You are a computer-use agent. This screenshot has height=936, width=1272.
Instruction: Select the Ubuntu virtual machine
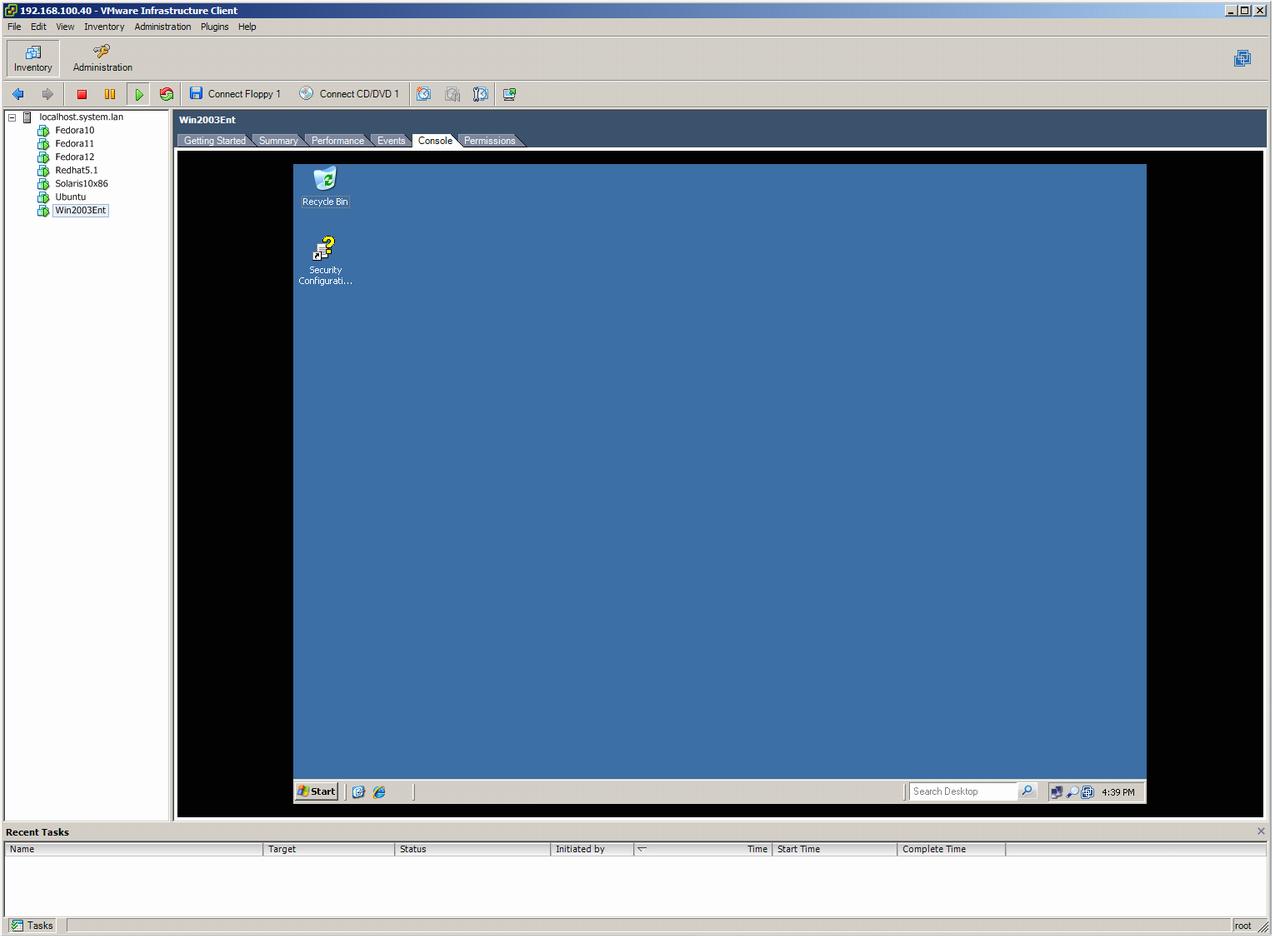coord(70,197)
